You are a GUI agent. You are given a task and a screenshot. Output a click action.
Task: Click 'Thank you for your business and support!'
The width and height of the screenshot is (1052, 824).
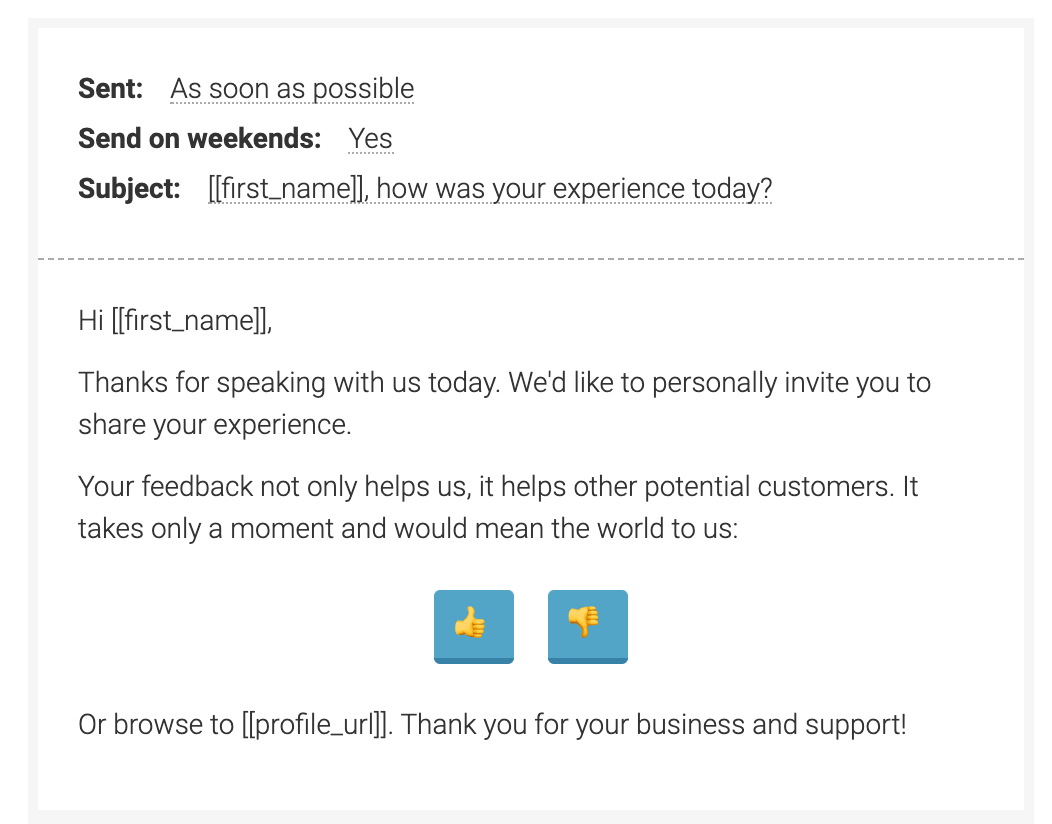point(653,725)
